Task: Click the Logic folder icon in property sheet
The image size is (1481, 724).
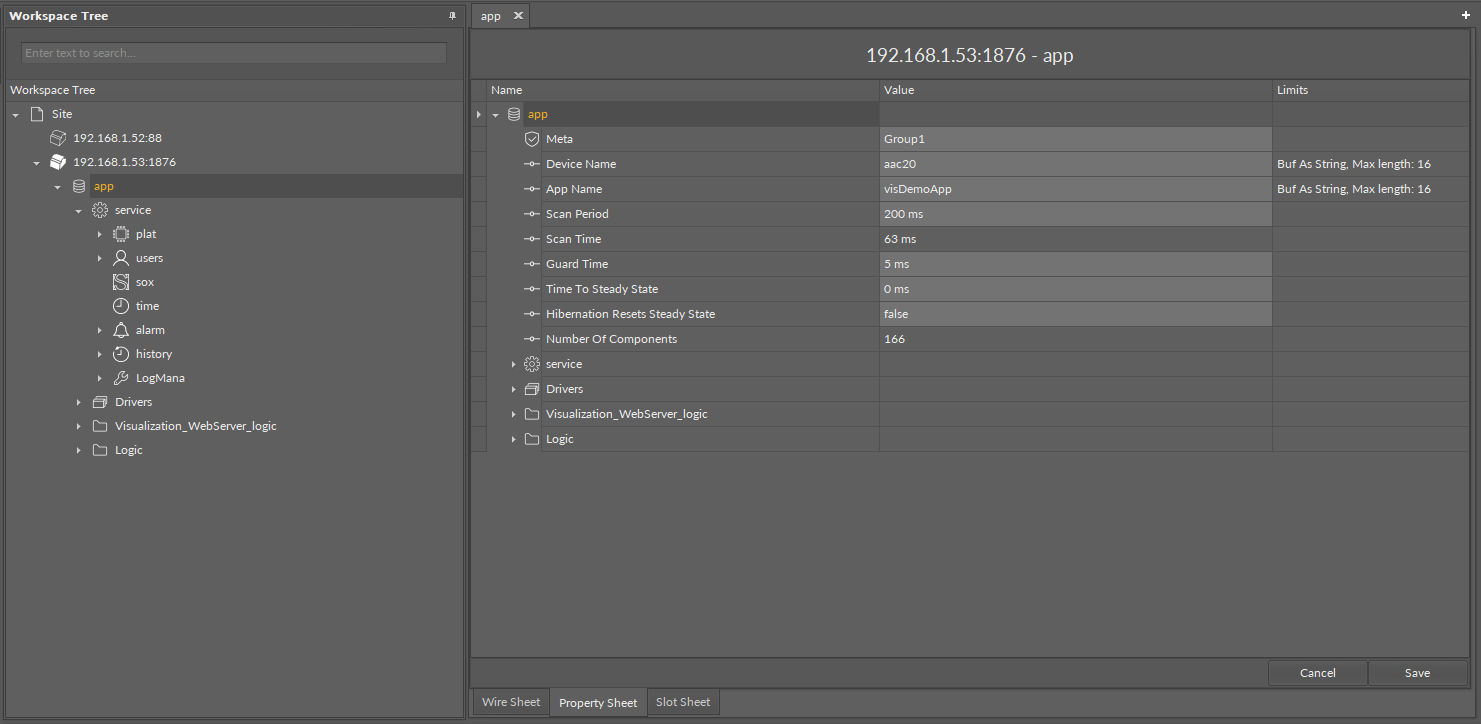Action: tap(532, 439)
